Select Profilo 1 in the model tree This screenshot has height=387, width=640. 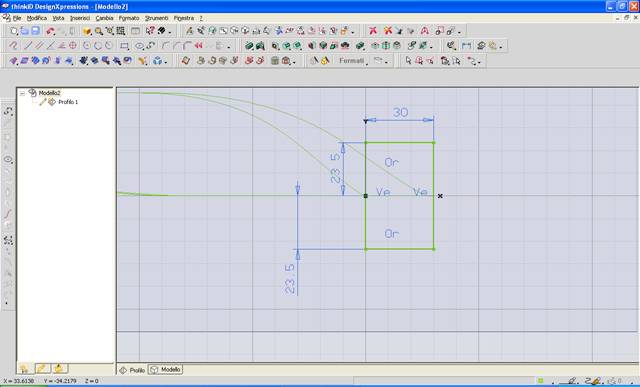tap(68, 102)
